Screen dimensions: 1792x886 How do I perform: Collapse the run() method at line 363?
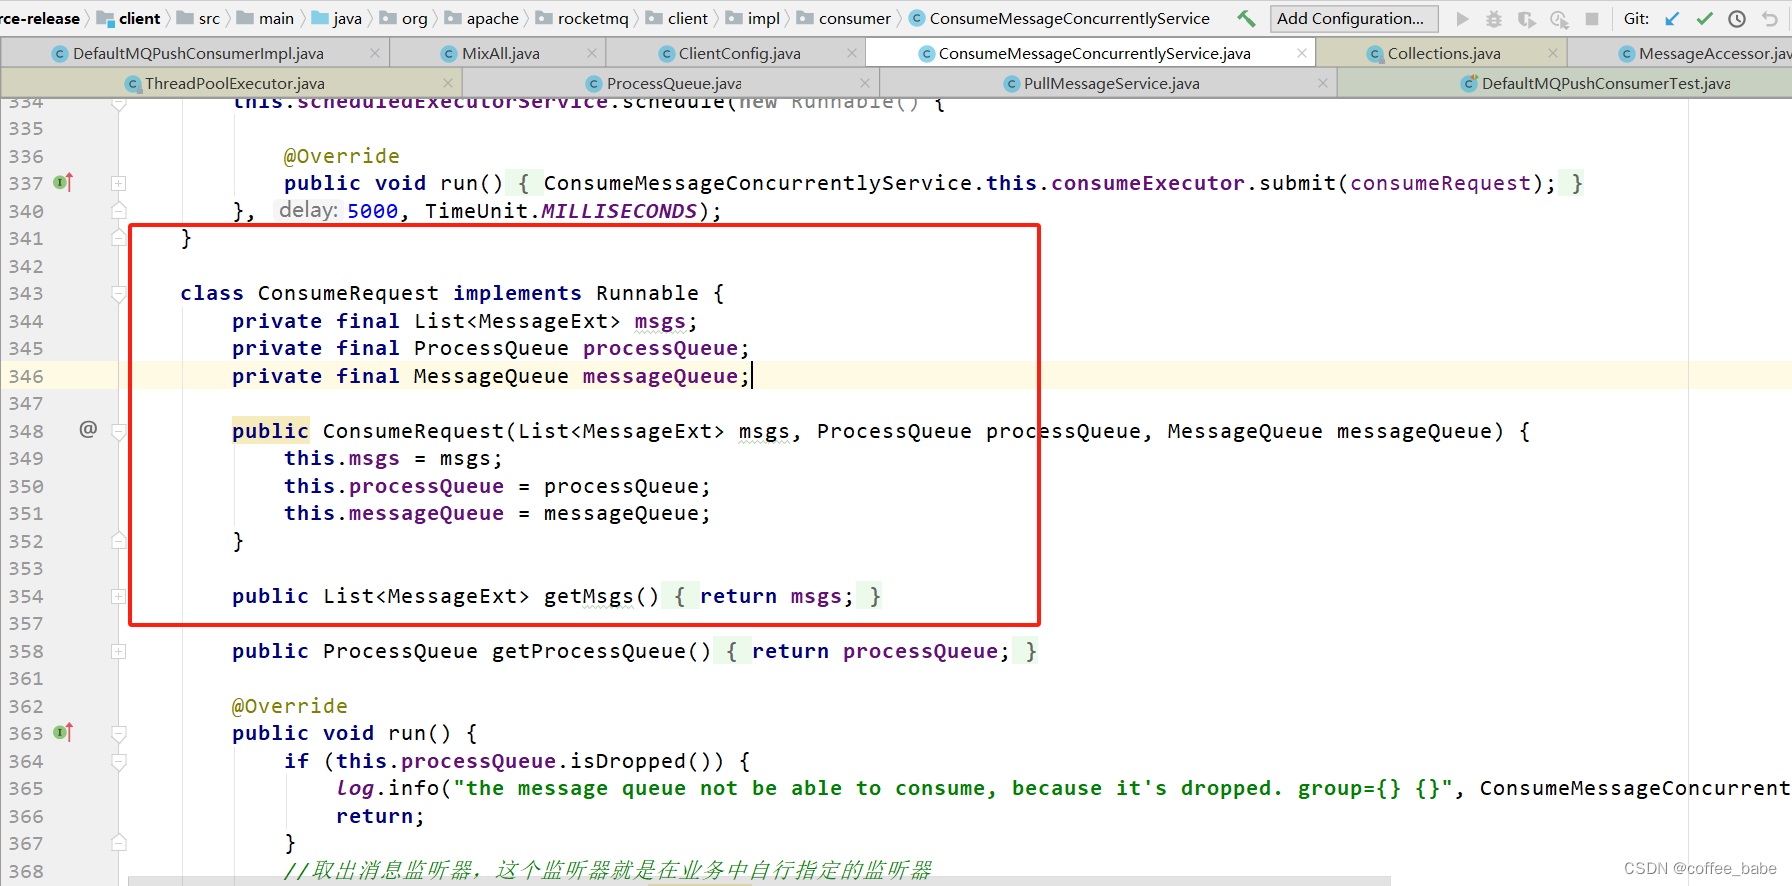(118, 733)
